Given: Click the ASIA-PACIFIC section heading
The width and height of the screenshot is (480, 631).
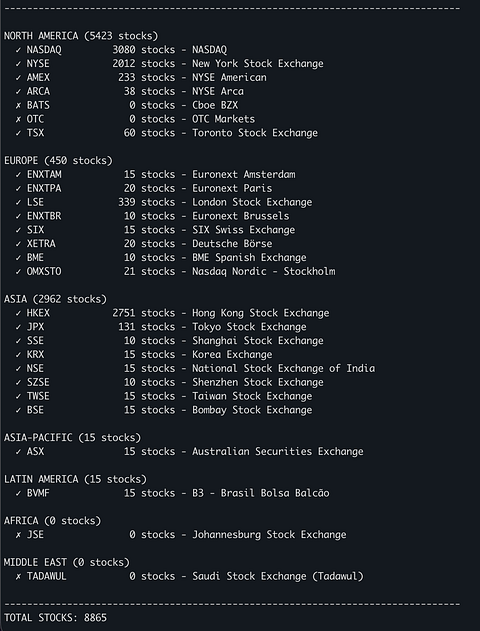Looking at the screenshot, I should [x=72, y=437].
